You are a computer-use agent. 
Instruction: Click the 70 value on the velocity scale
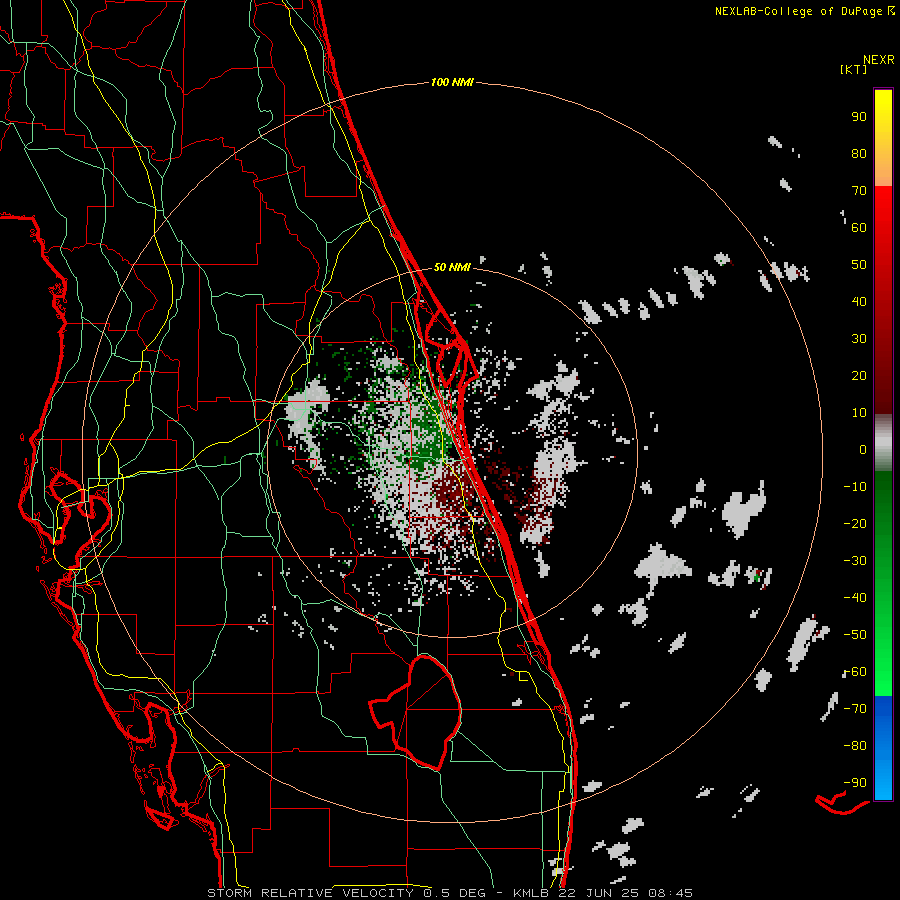[x=859, y=191]
